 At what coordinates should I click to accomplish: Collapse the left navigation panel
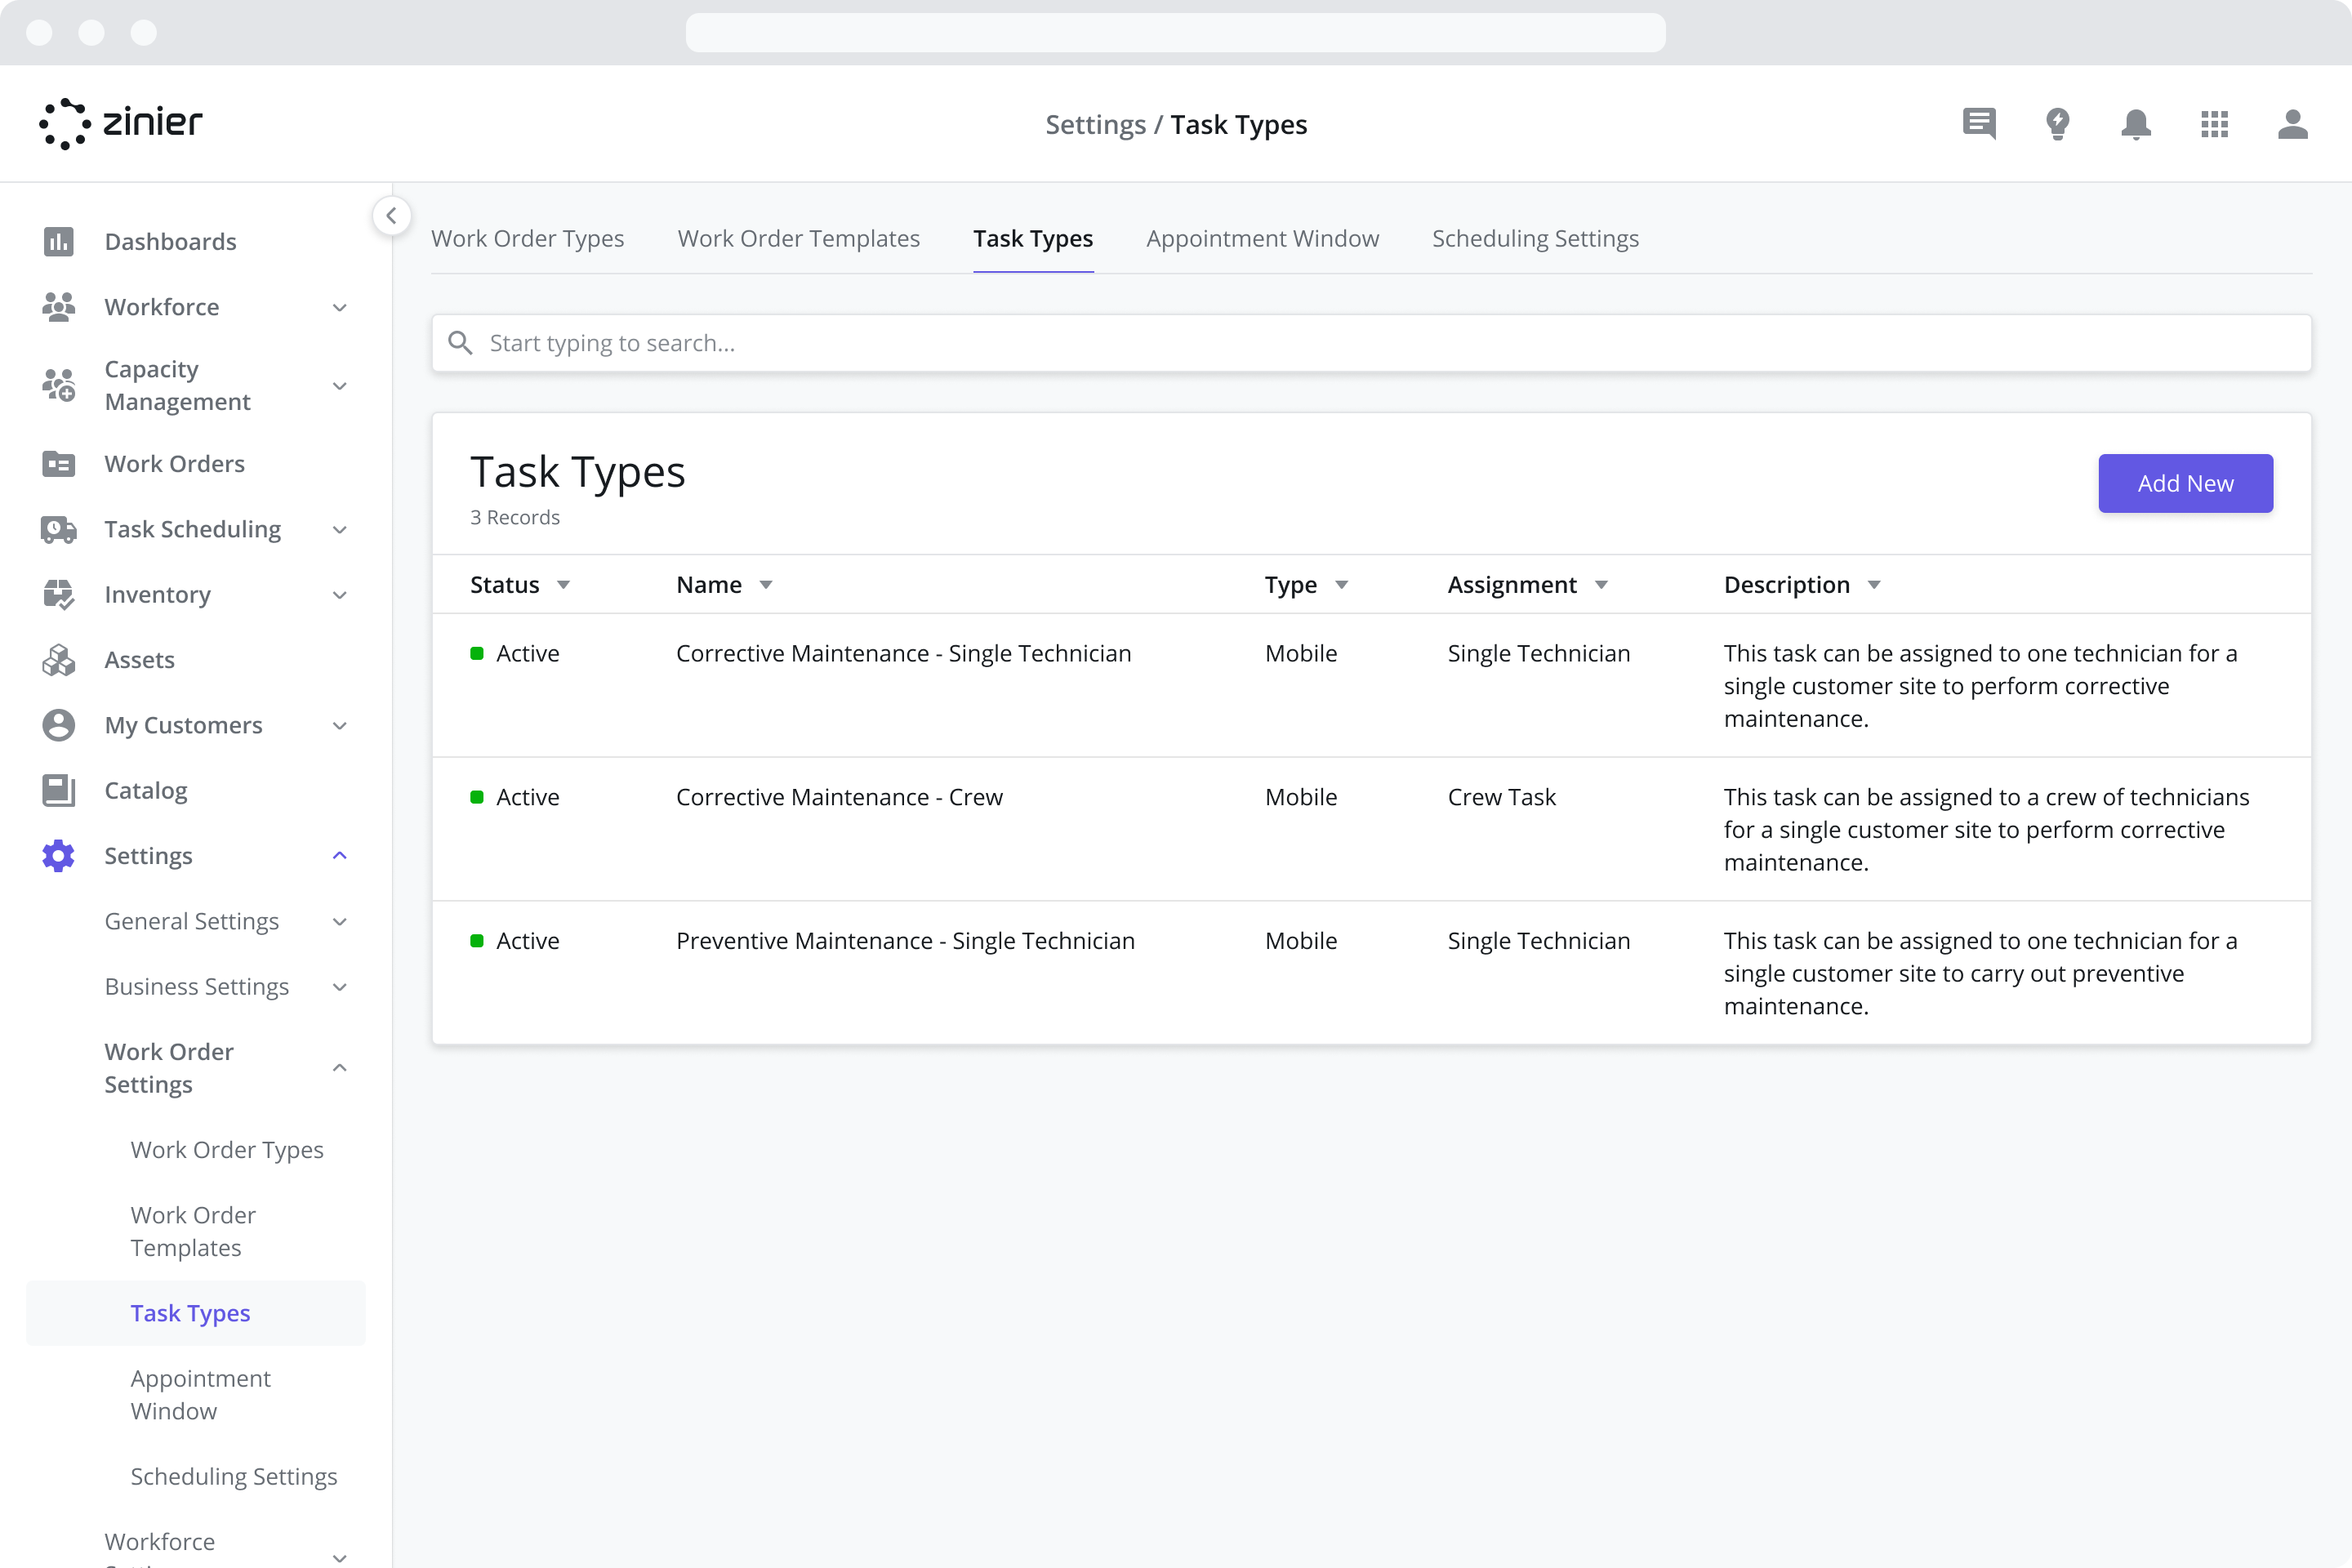tap(391, 215)
